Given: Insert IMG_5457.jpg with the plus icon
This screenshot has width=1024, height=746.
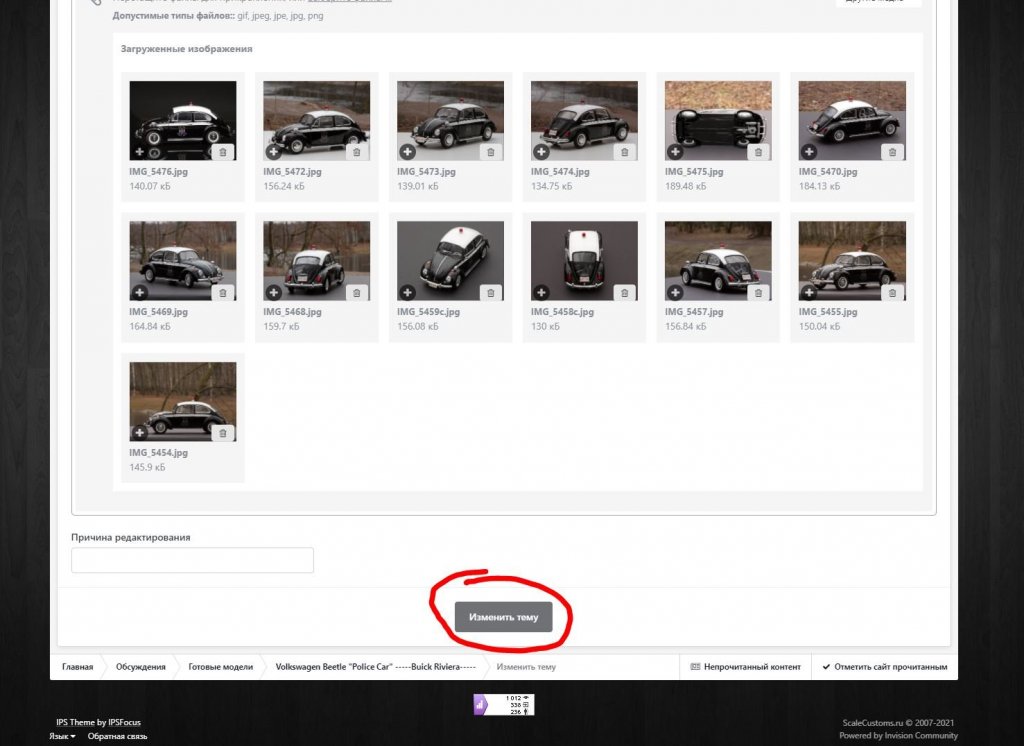Looking at the screenshot, I should (x=675, y=293).
